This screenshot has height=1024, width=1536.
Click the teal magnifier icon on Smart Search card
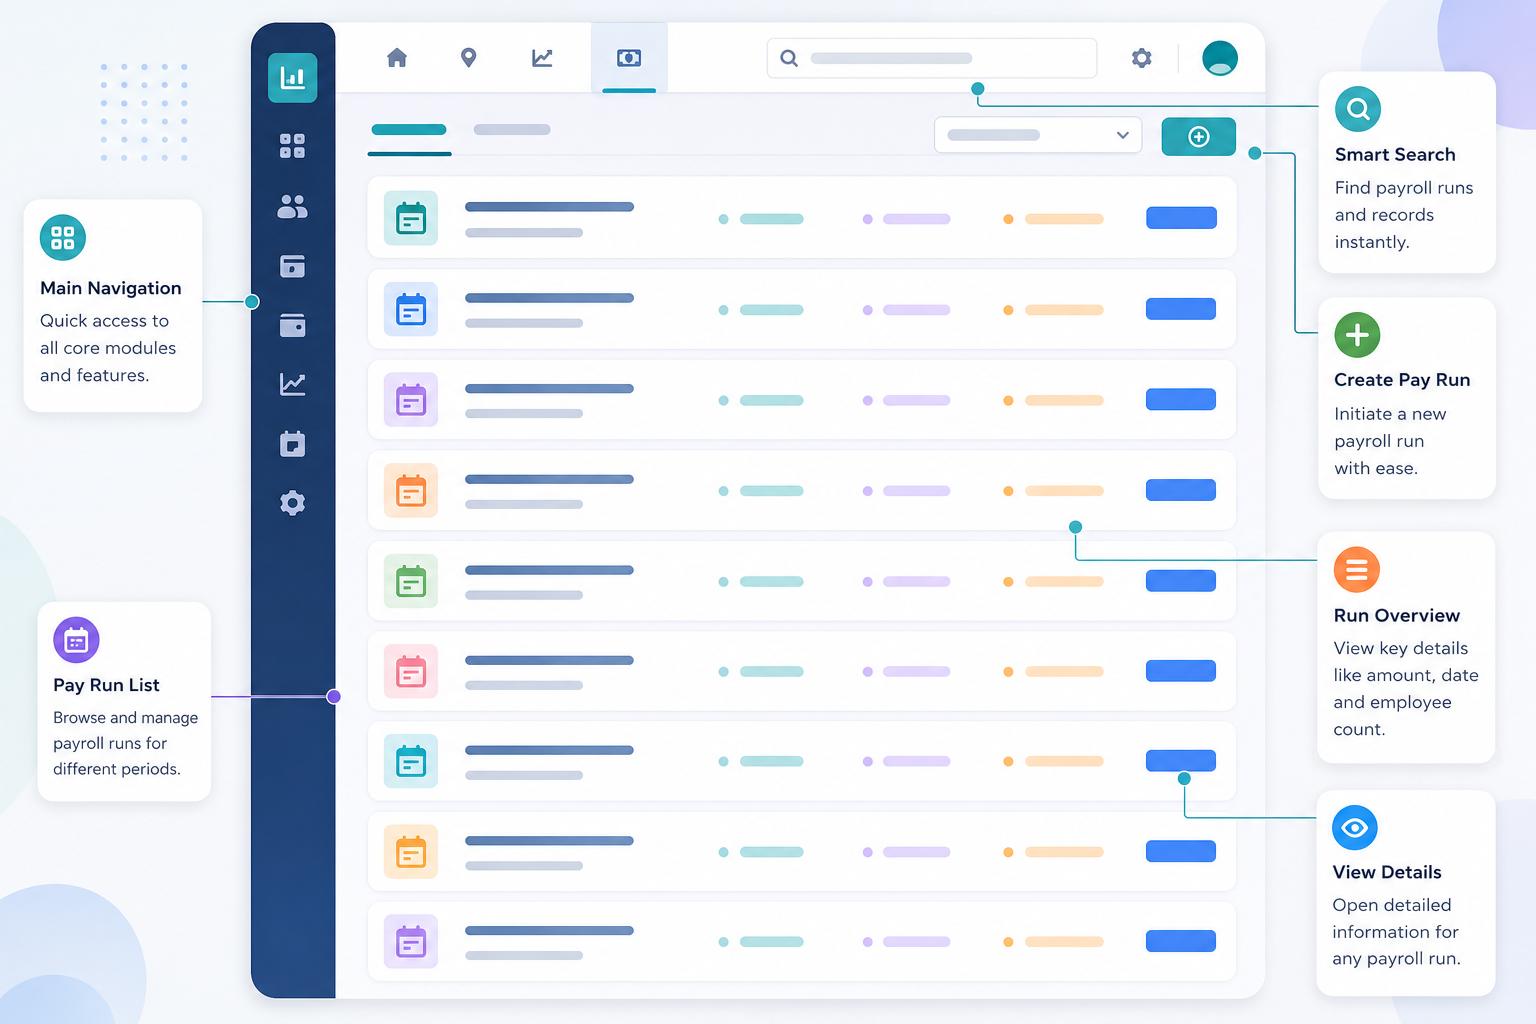tap(1358, 109)
